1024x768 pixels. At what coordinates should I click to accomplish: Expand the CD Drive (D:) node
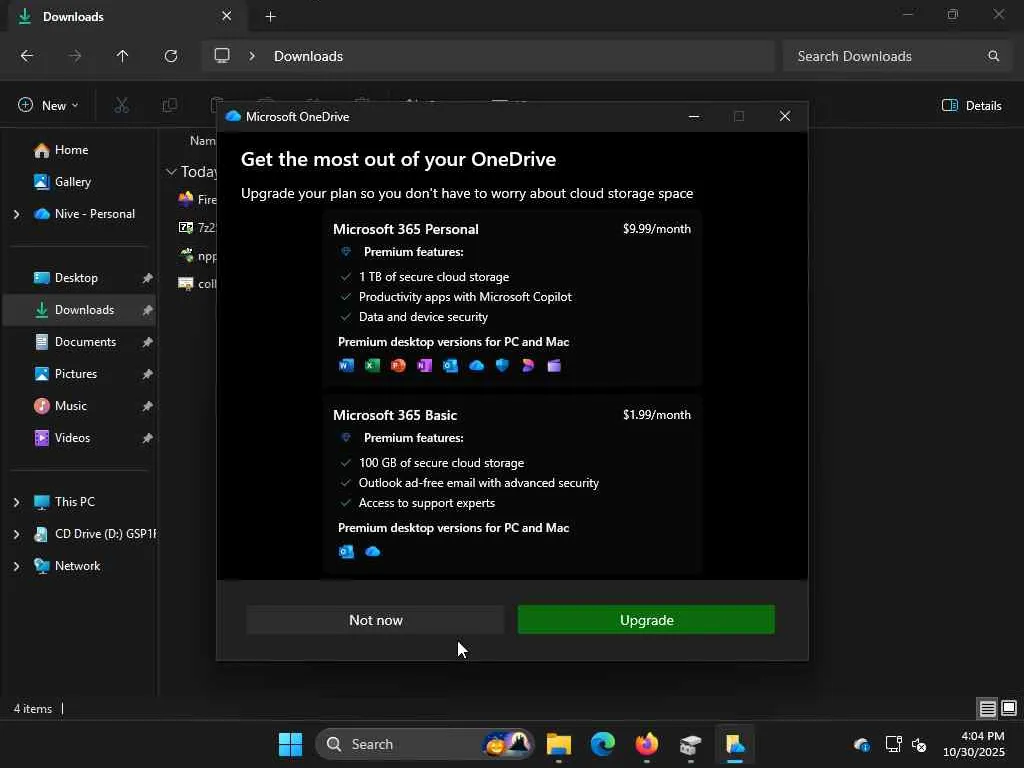click(16, 534)
